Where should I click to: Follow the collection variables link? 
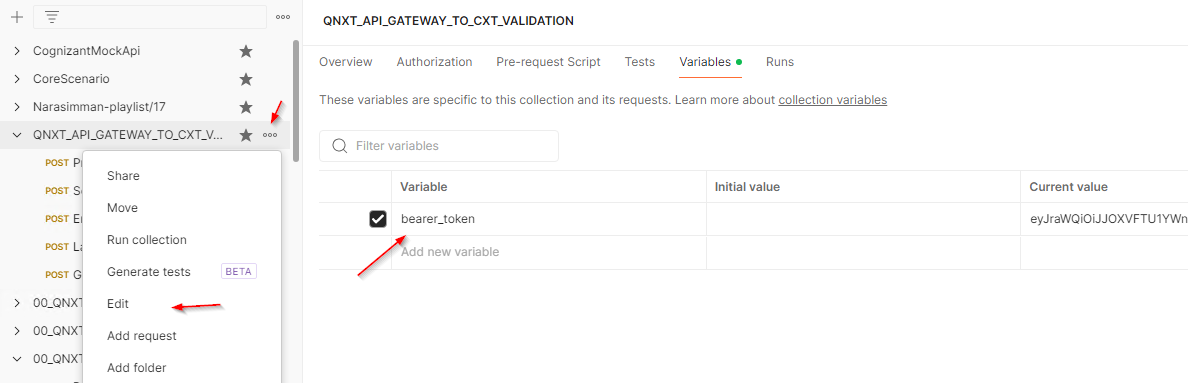pos(833,99)
